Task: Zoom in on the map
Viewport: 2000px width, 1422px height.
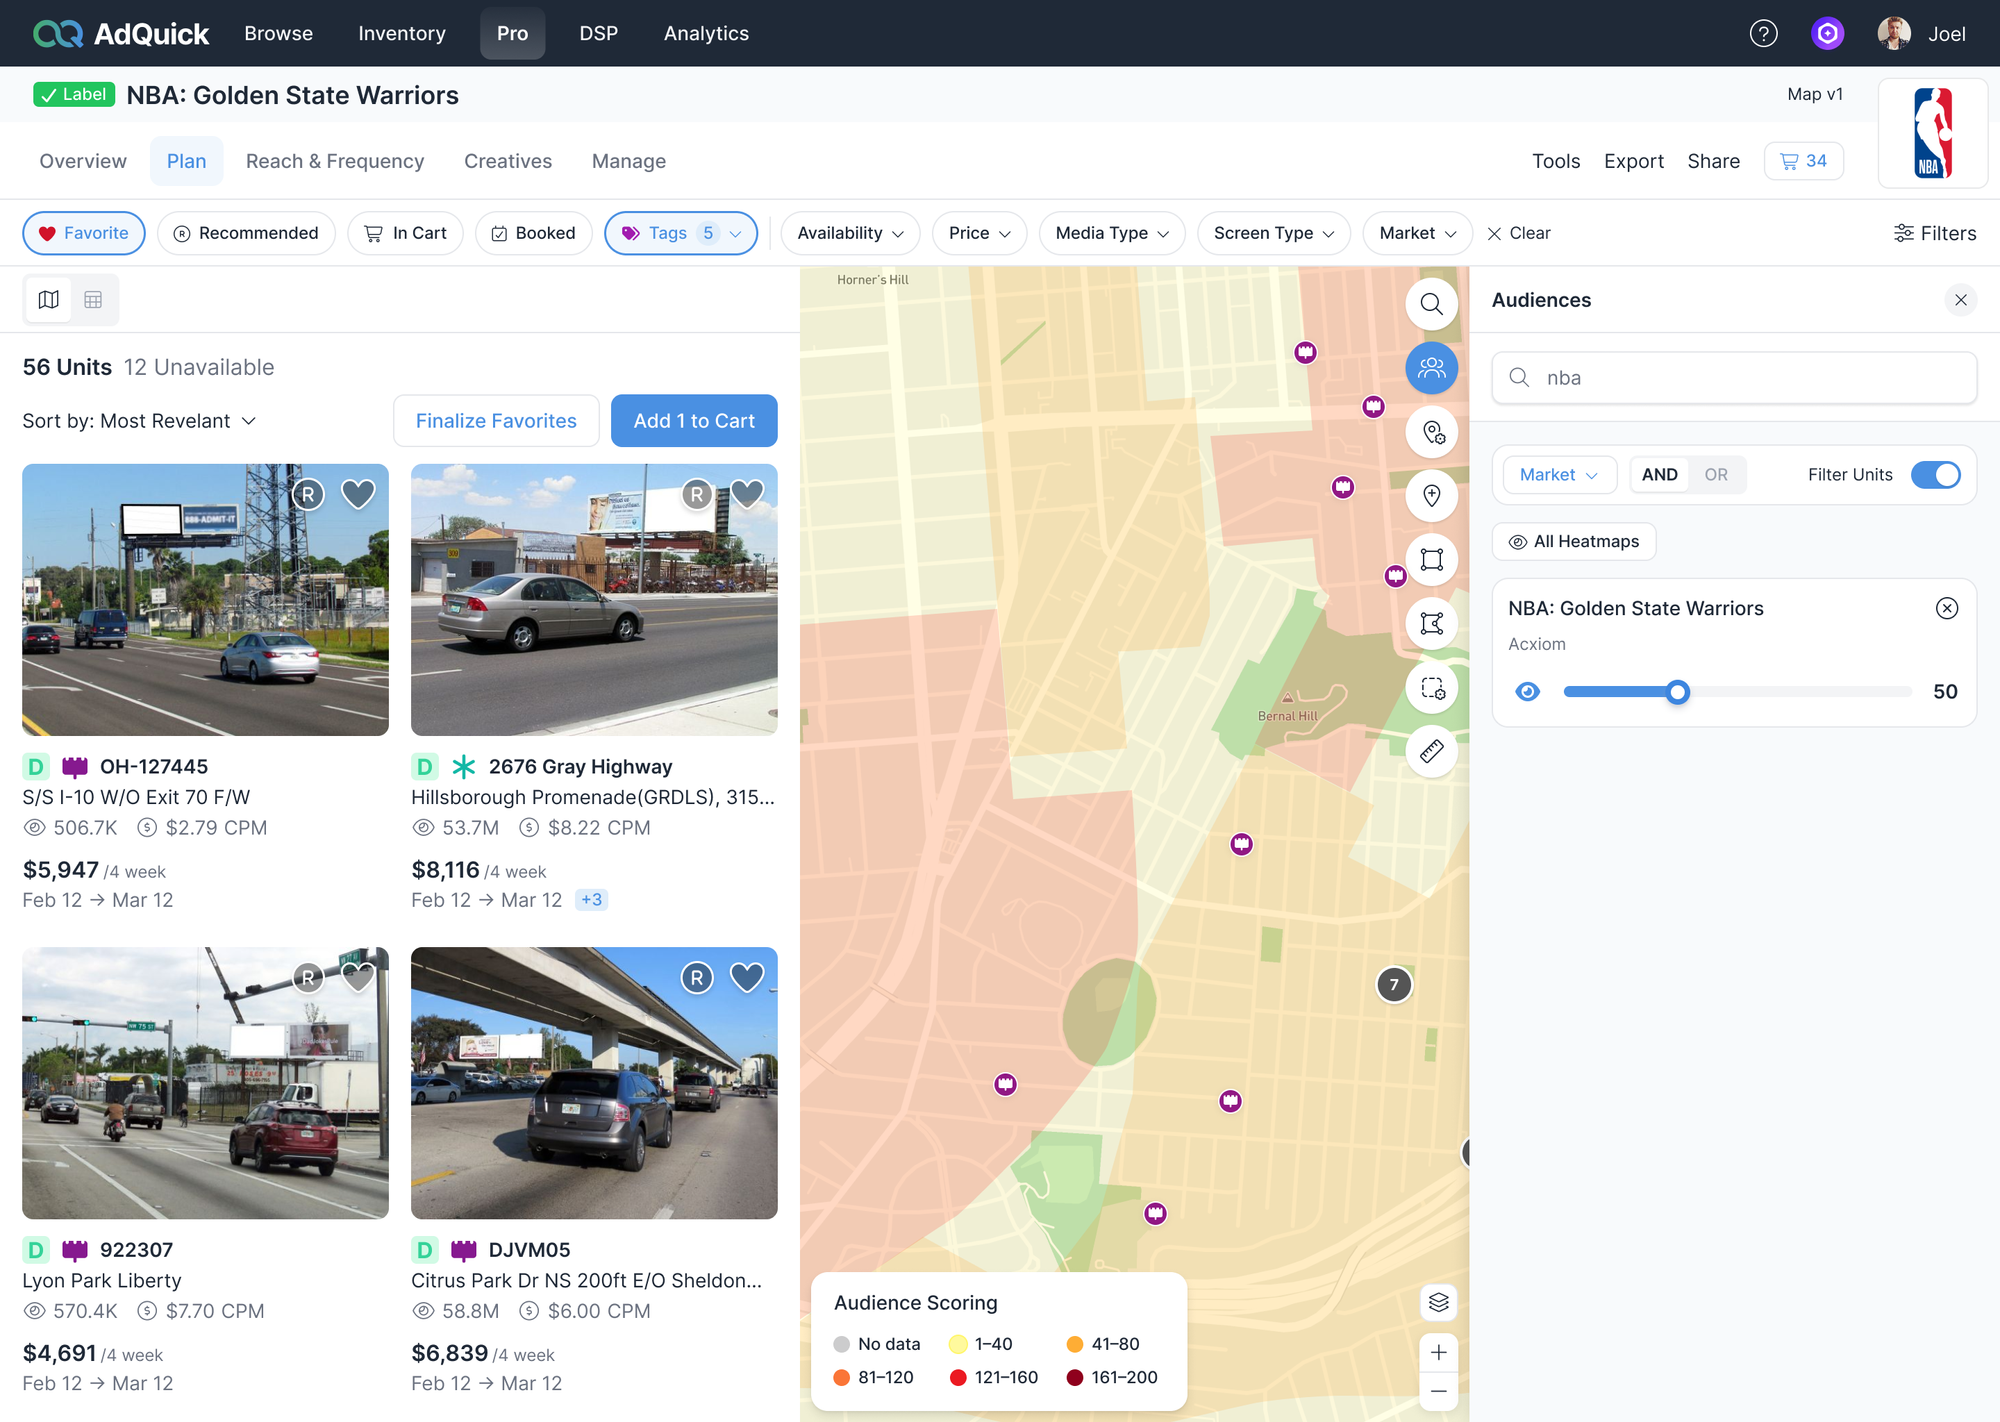Action: [x=1438, y=1353]
